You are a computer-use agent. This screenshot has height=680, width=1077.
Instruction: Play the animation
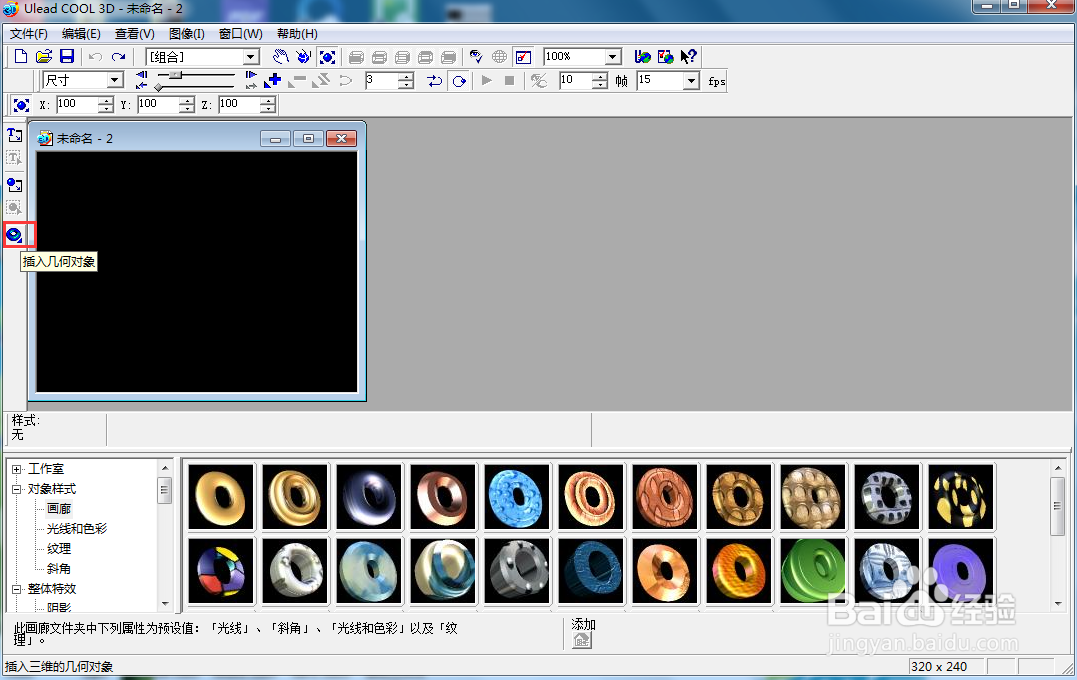click(486, 80)
